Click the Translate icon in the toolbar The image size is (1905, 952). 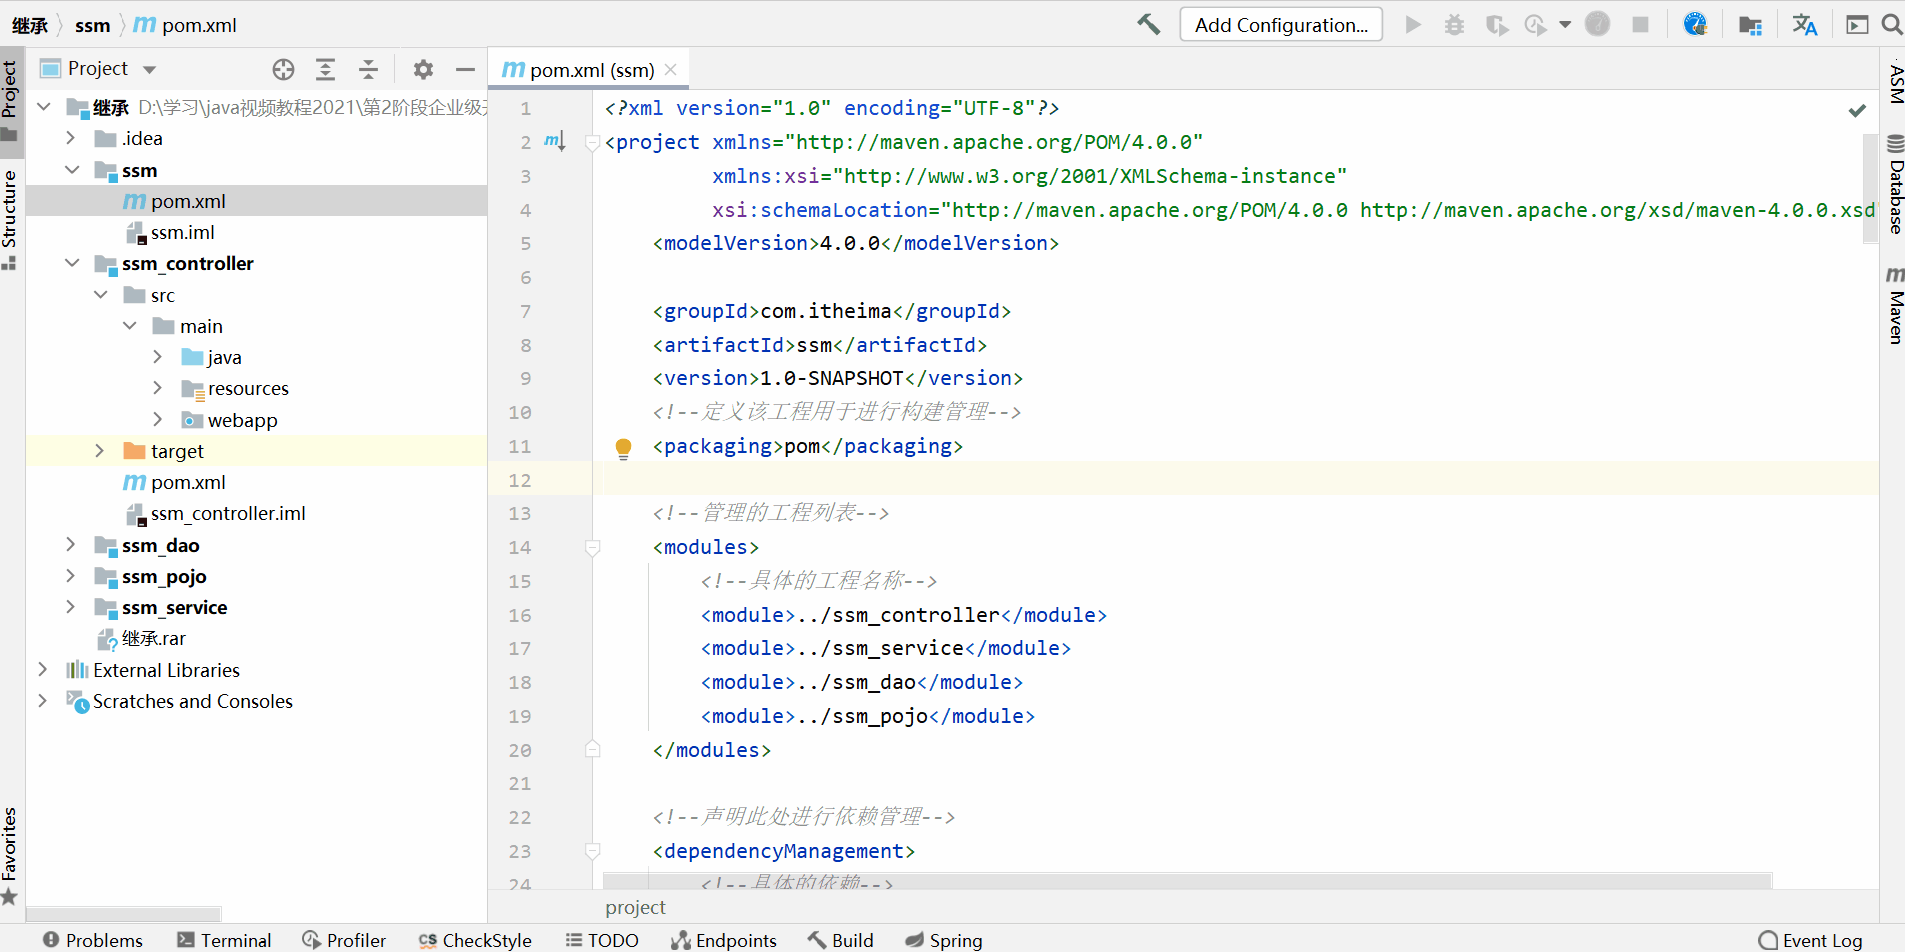1804,24
